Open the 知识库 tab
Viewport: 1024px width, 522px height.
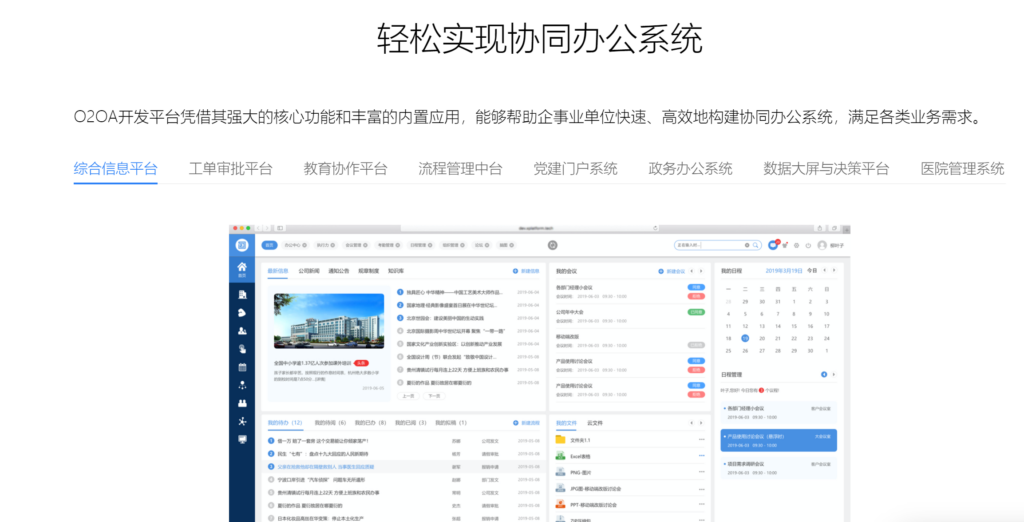[396, 270]
